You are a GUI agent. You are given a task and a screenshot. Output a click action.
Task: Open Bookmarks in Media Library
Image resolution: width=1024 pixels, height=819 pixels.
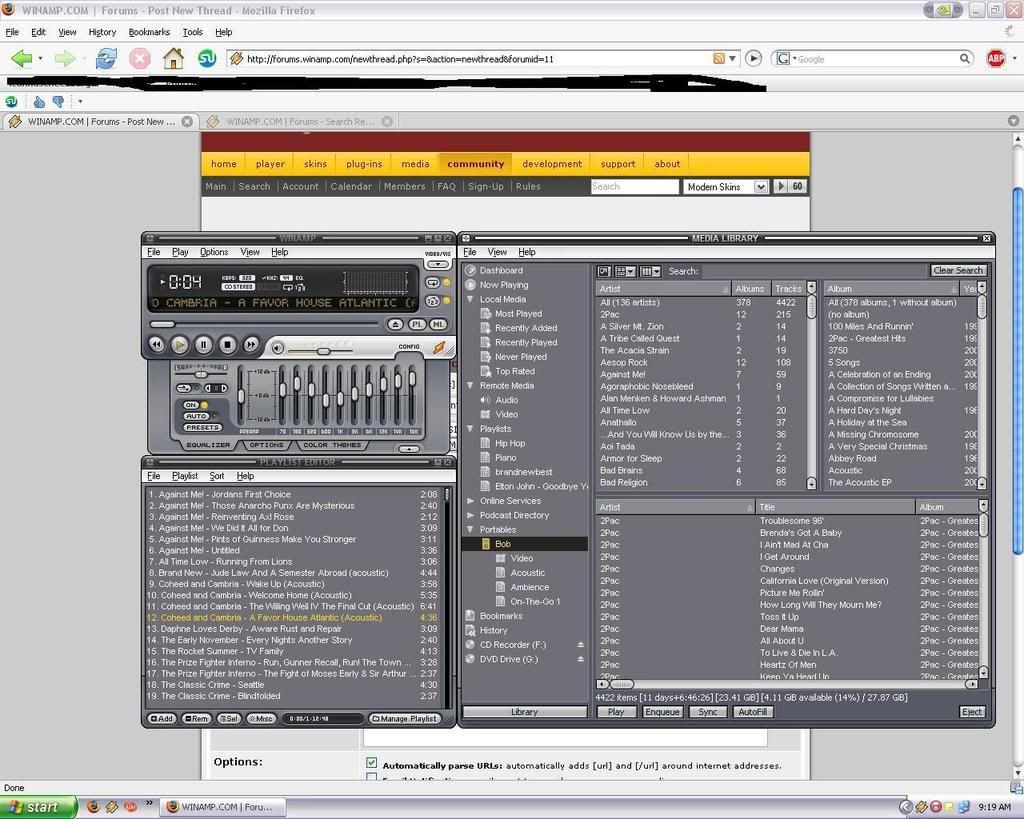pos(501,616)
